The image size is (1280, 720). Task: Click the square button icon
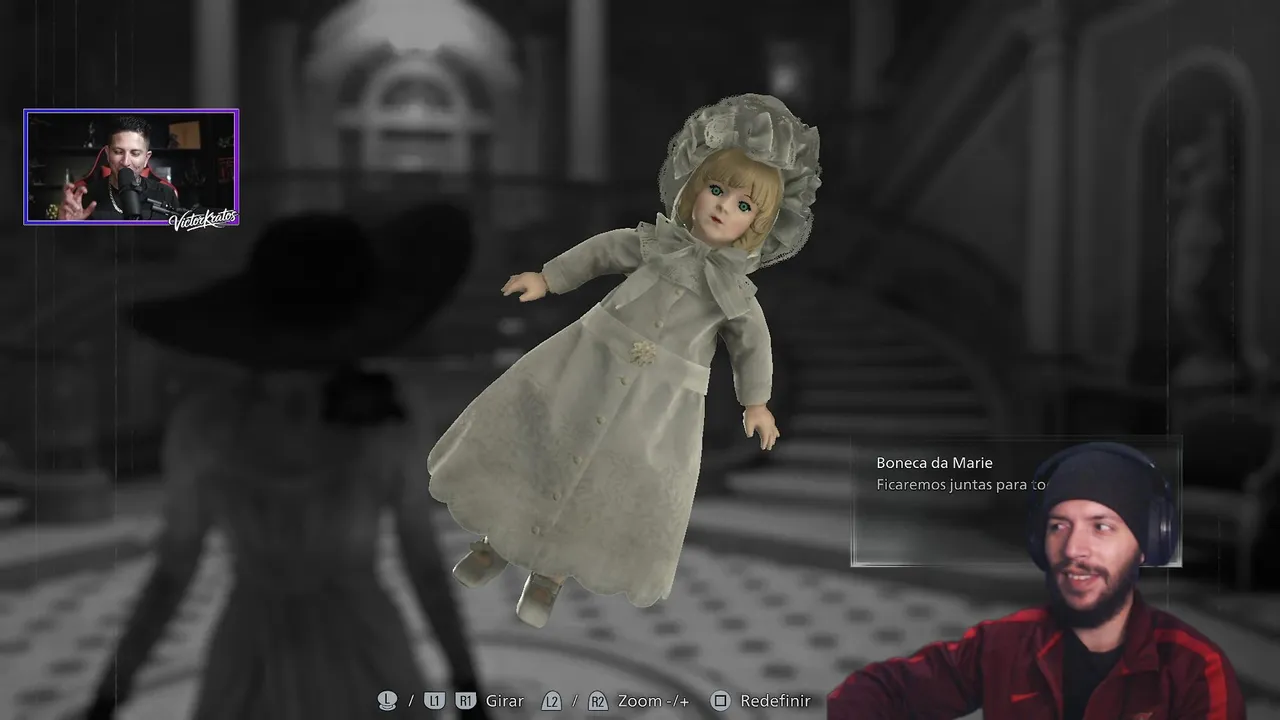pos(719,701)
